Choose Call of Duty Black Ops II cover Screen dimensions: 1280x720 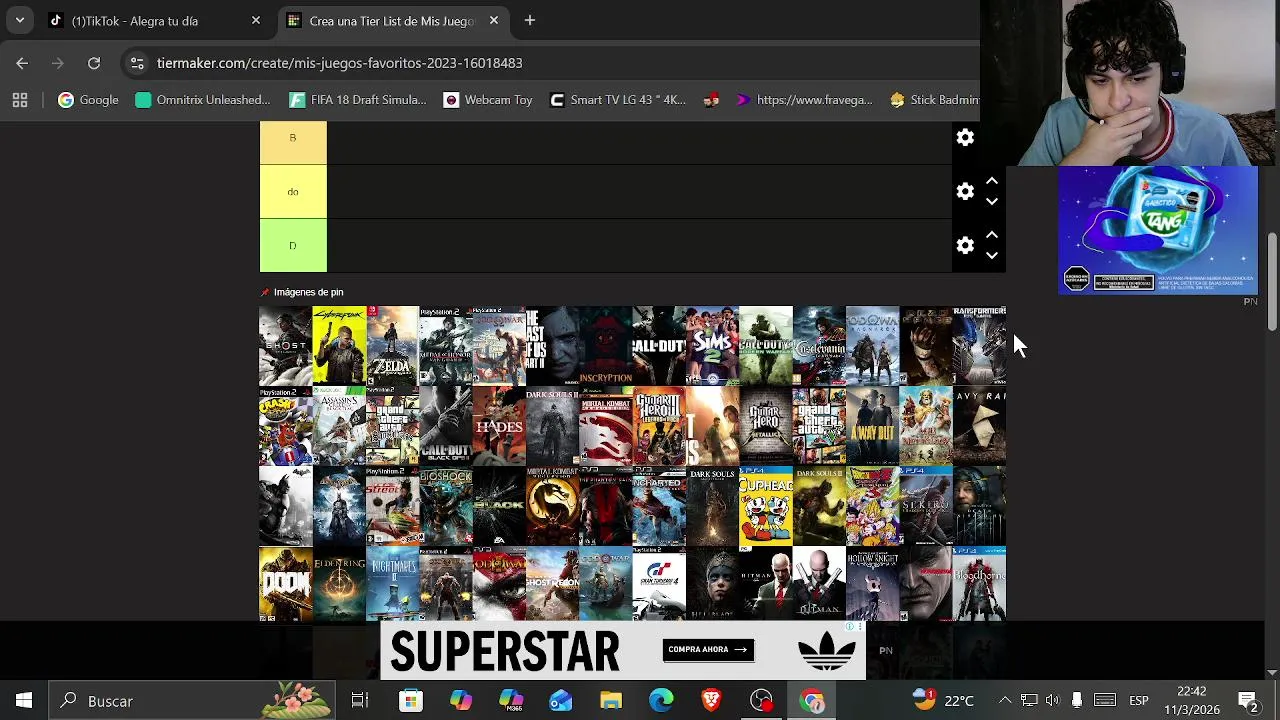[x=446, y=426]
